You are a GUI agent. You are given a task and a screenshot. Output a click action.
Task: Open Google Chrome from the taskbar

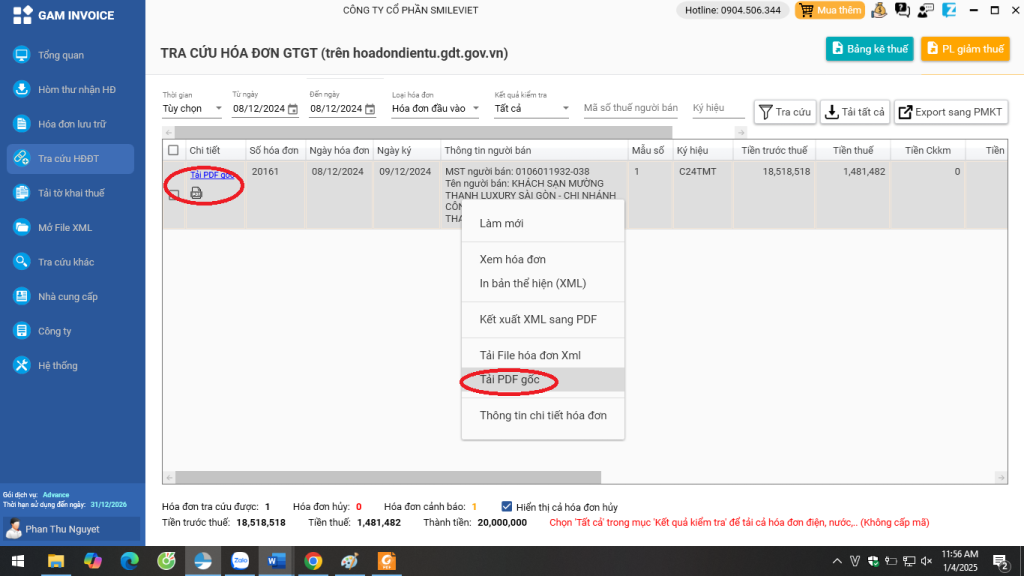(x=313, y=562)
